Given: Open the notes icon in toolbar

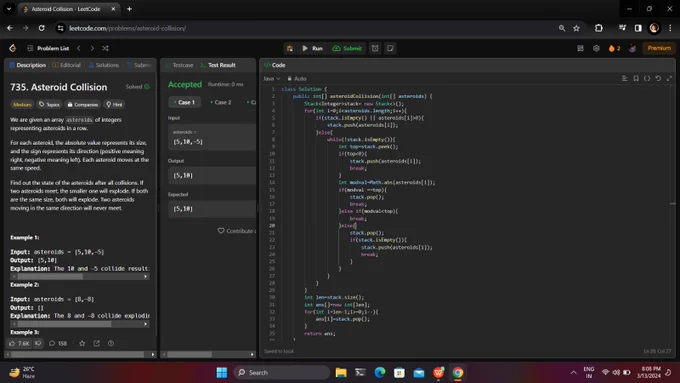Looking at the screenshot, I should [390, 48].
